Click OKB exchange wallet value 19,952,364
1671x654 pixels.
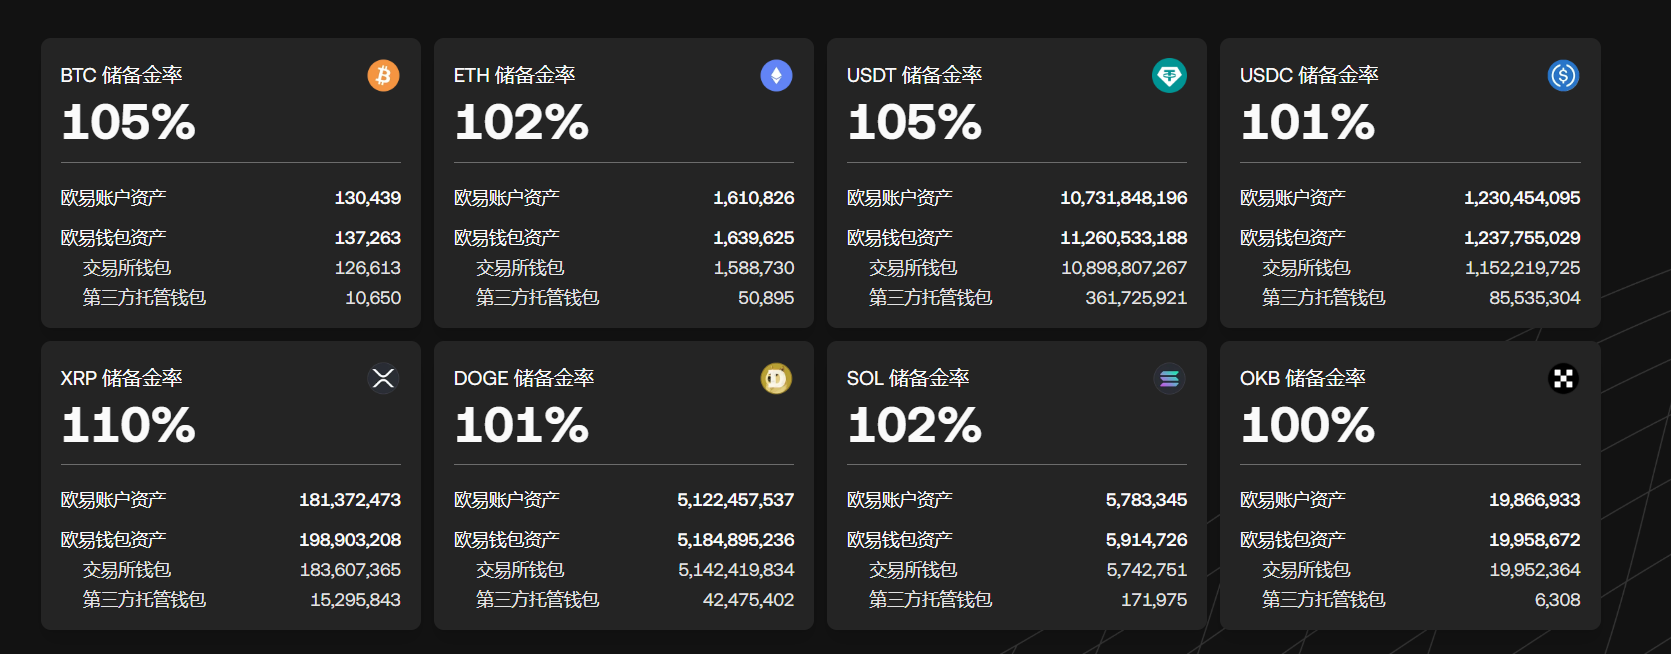(x=1534, y=570)
